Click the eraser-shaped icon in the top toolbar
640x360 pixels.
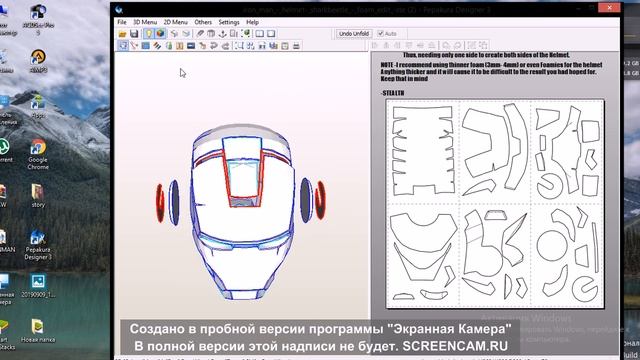200,33
